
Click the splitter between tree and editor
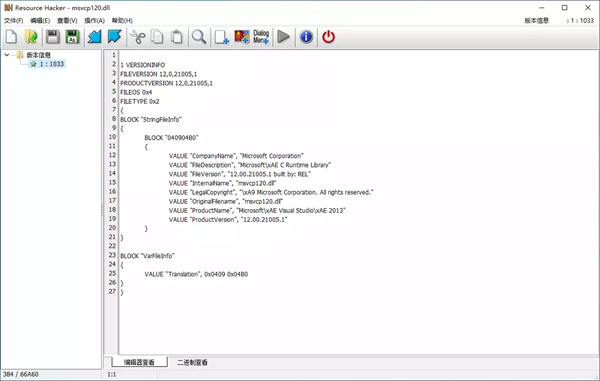tap(102, 209)
